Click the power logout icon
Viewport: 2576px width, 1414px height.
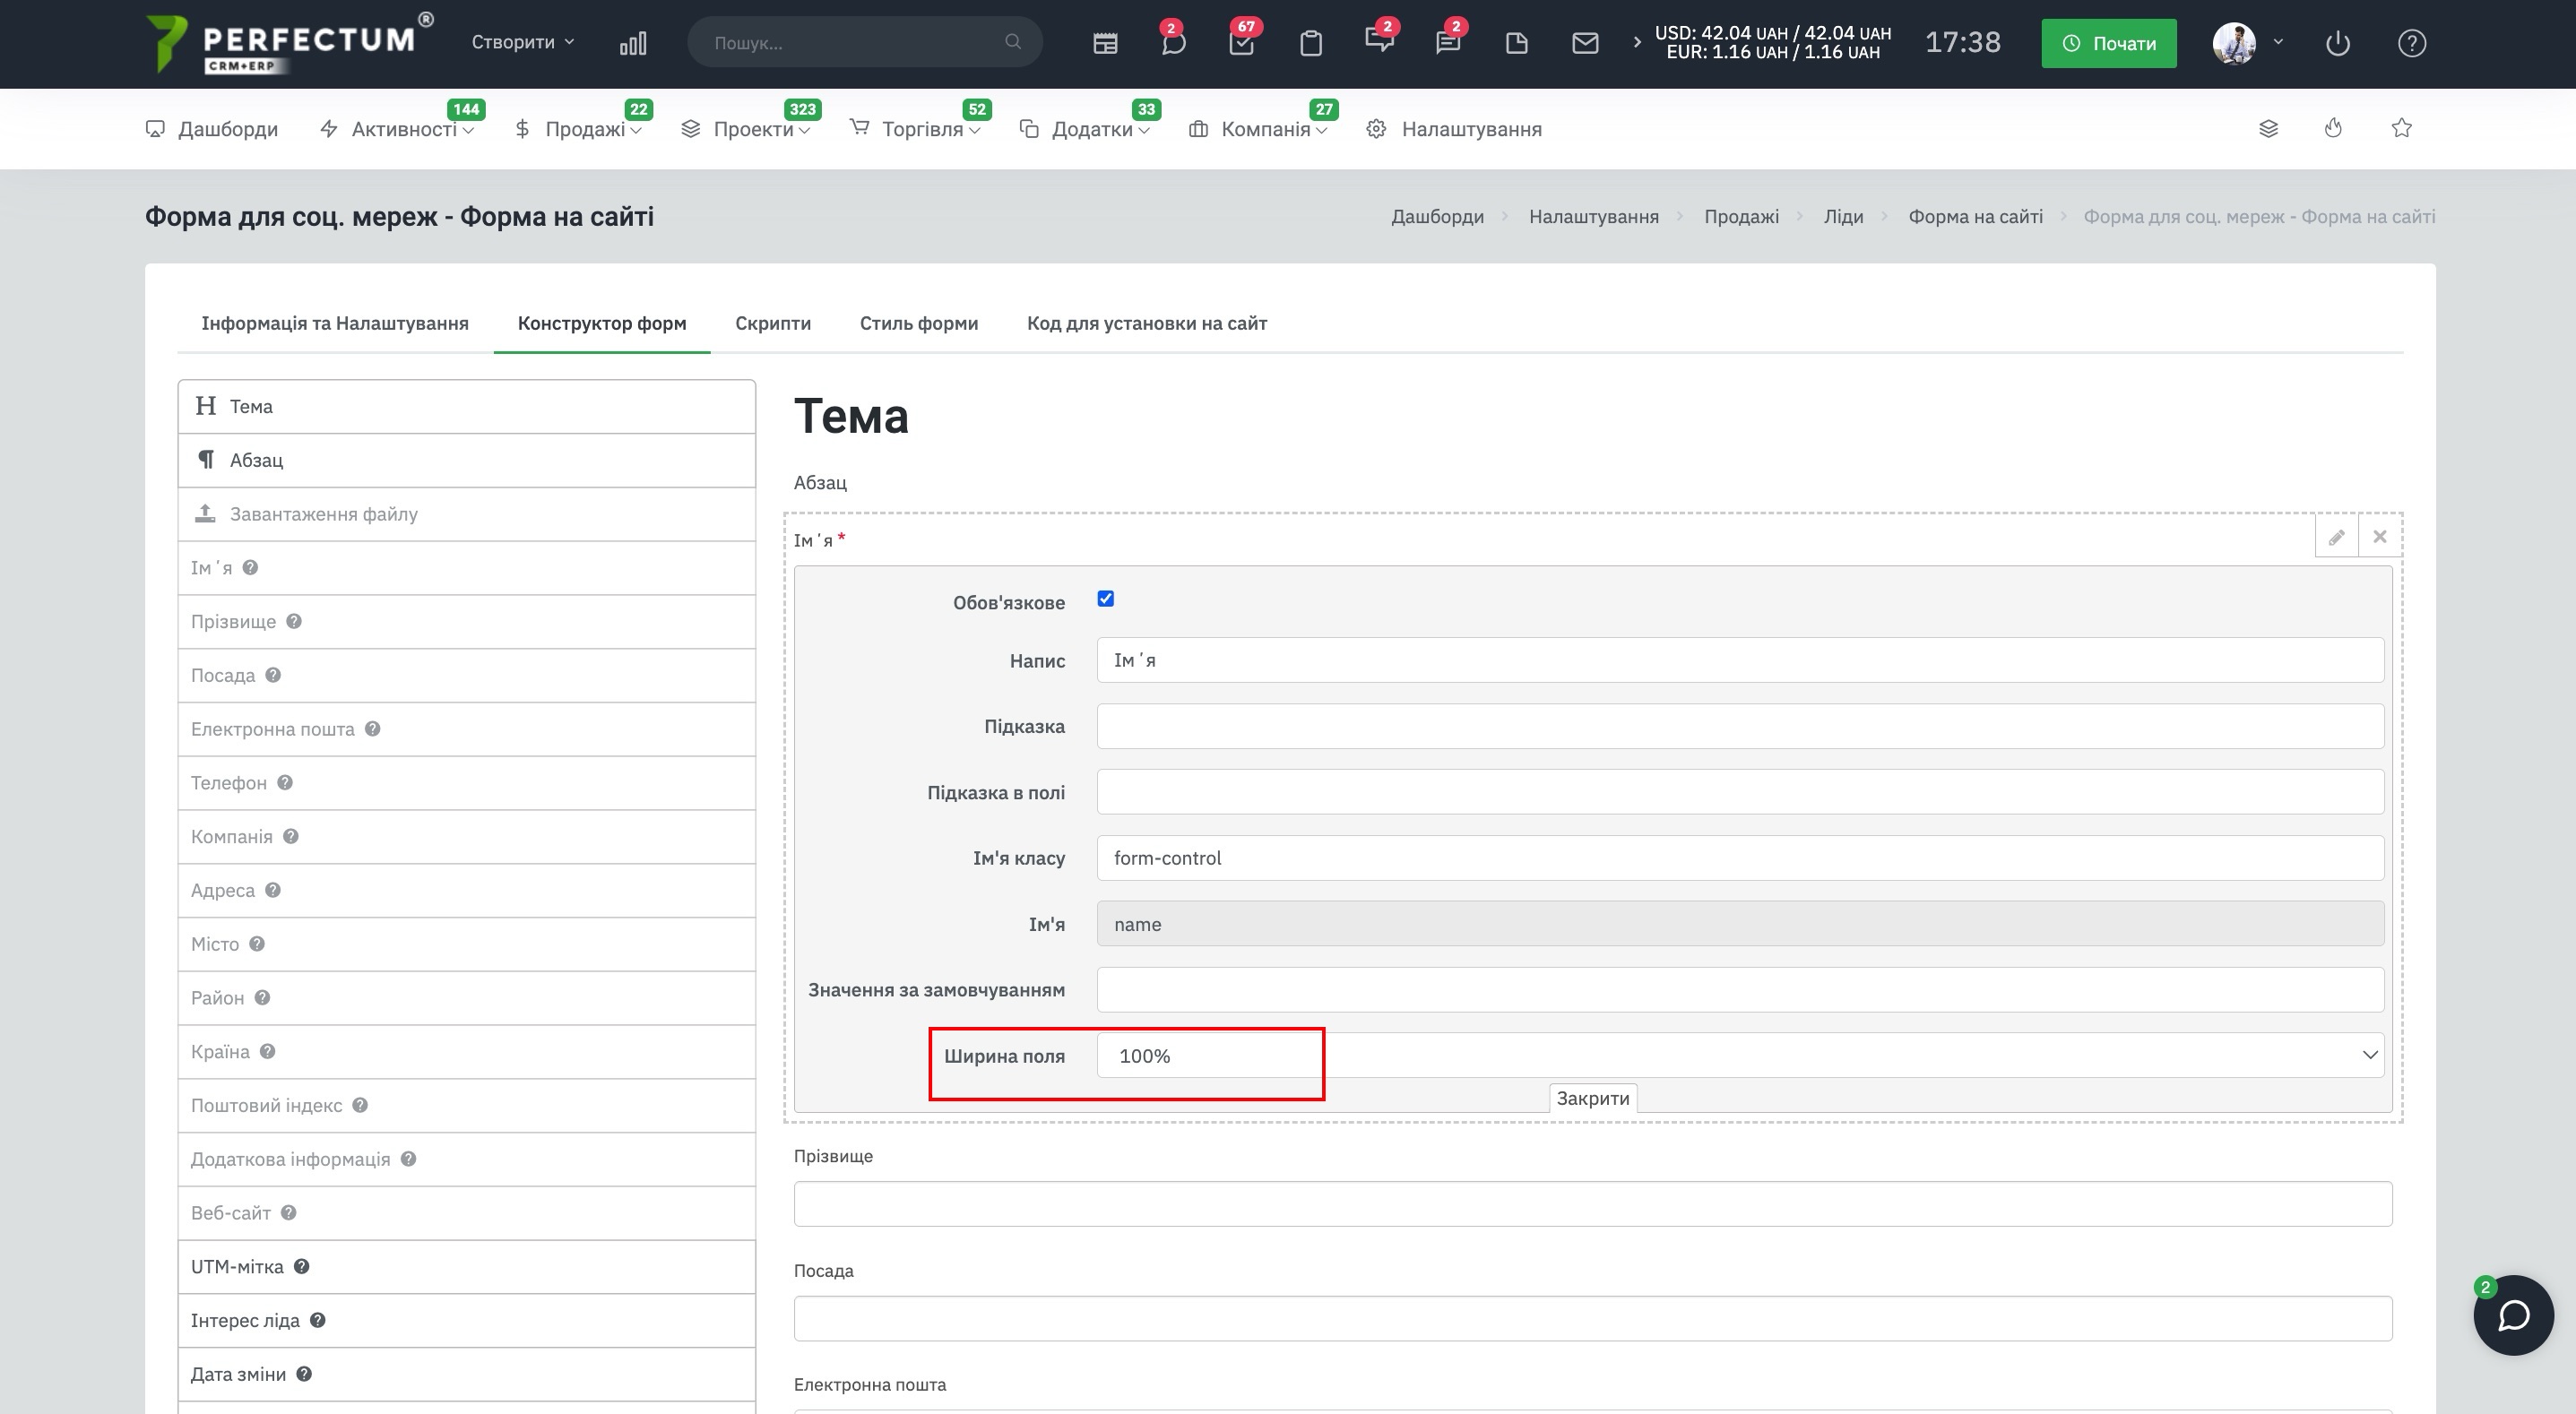coord(2337,43)
